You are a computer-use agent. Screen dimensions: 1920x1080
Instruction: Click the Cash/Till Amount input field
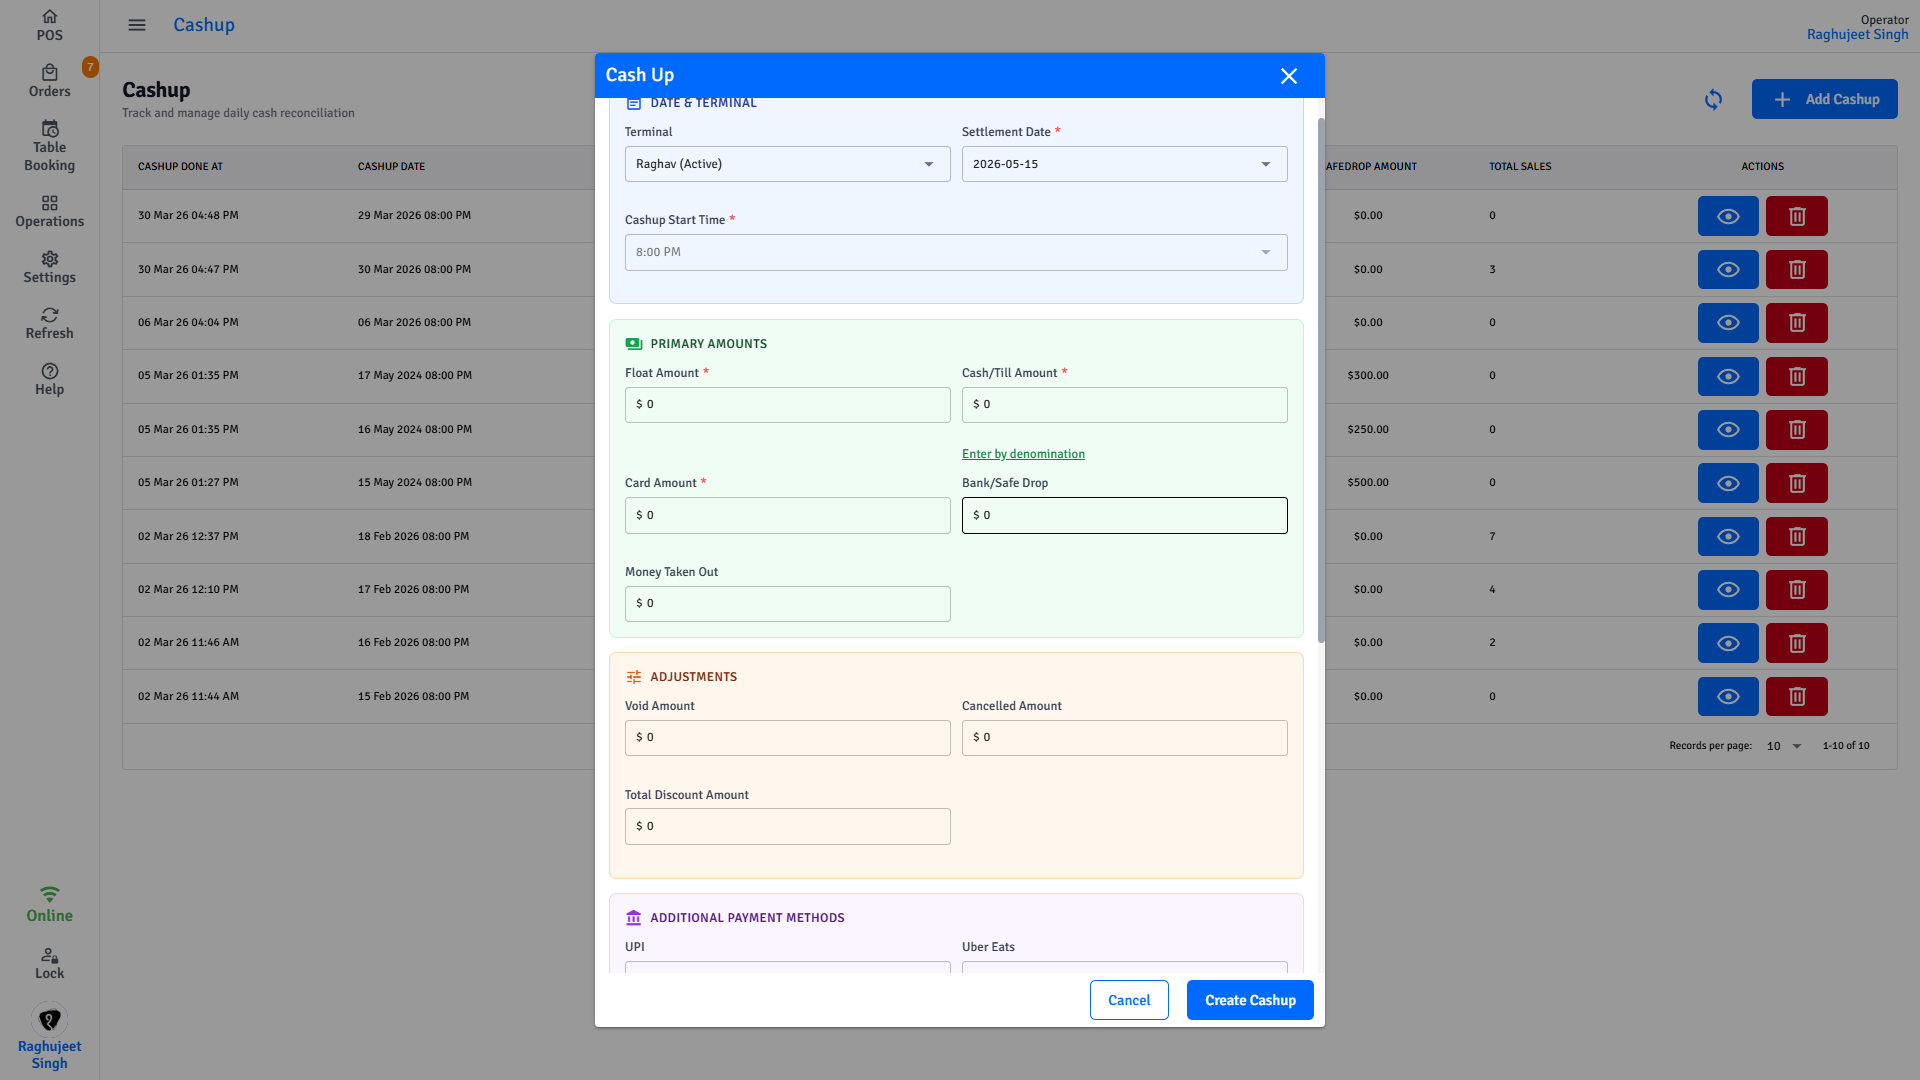pyautogui.click(x=1124, y=405)
